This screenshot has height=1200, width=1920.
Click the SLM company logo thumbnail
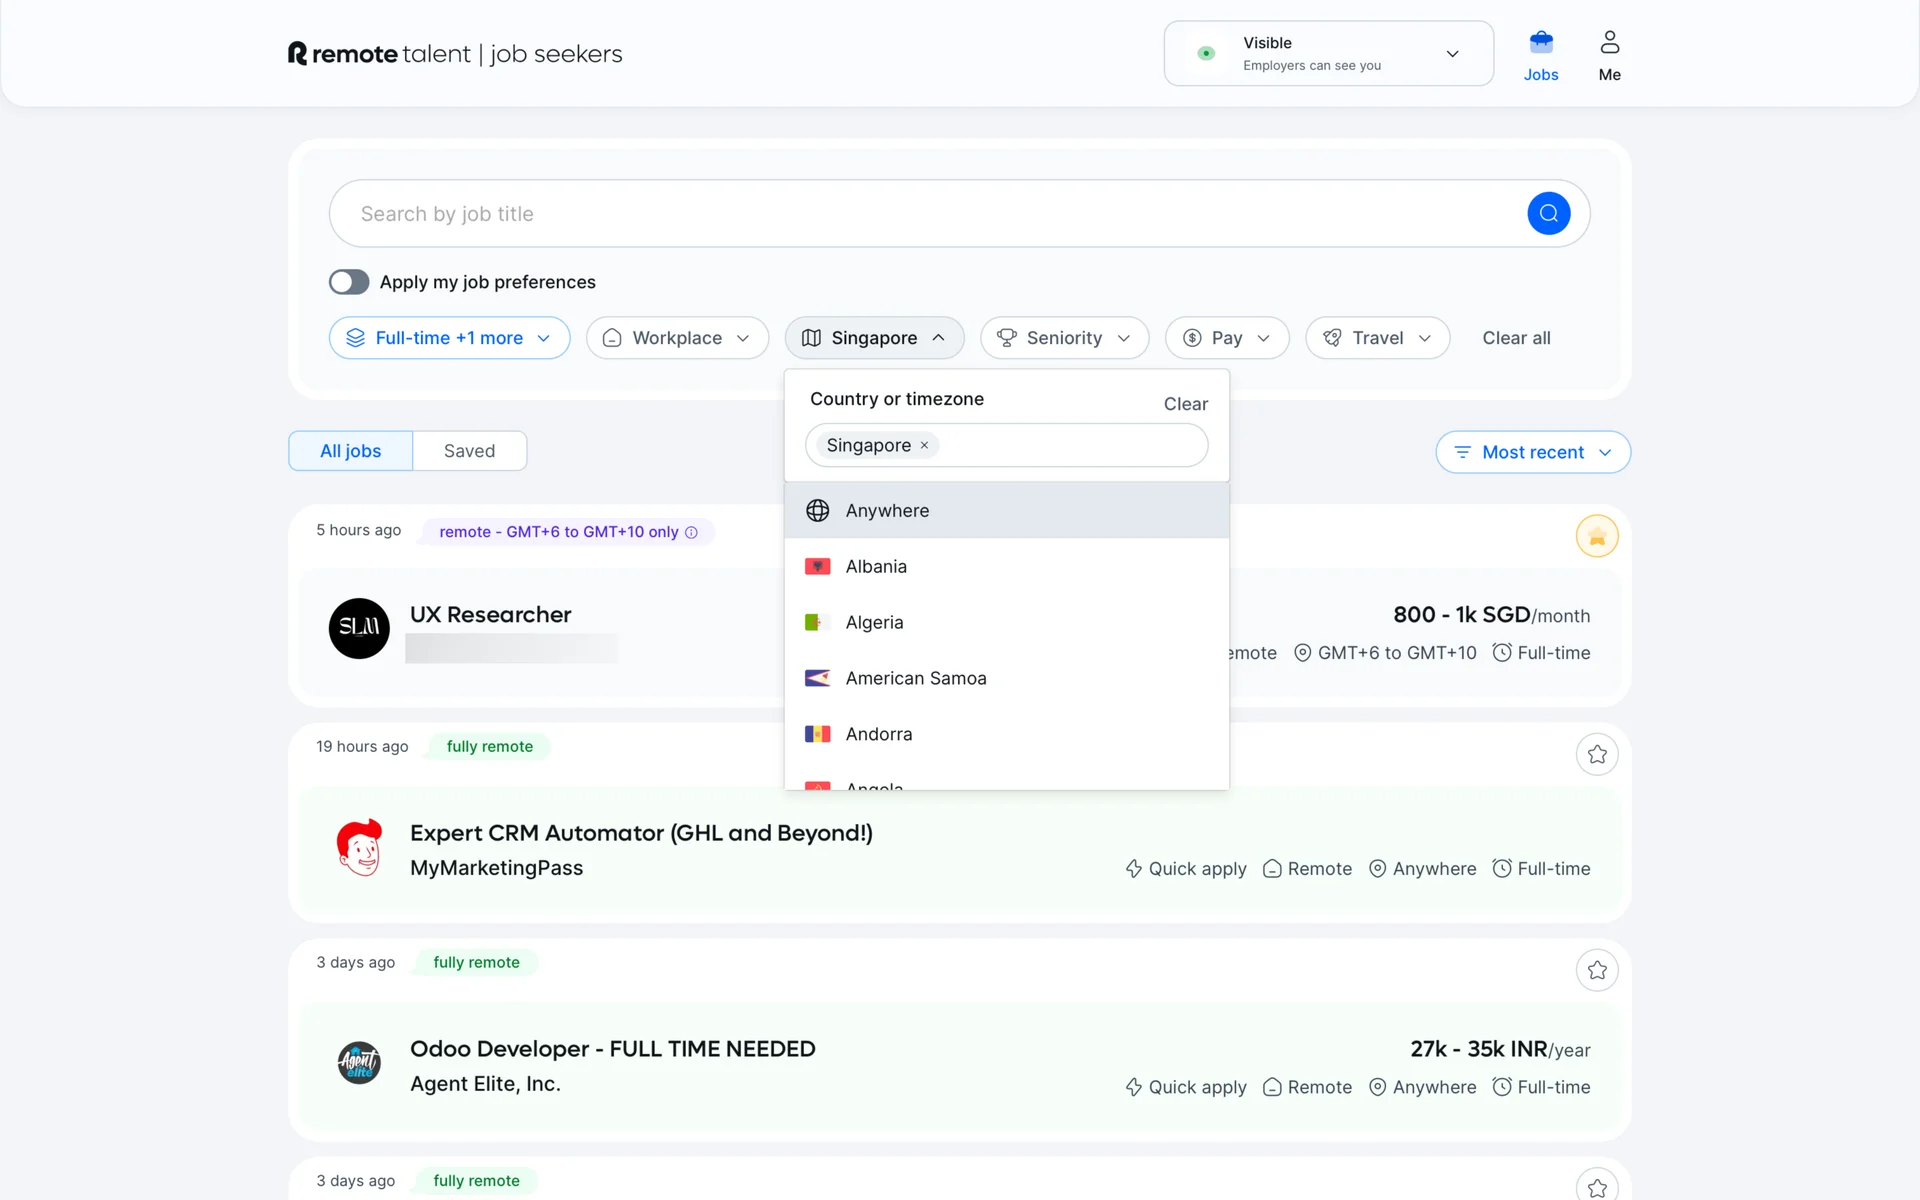point(359,628)
